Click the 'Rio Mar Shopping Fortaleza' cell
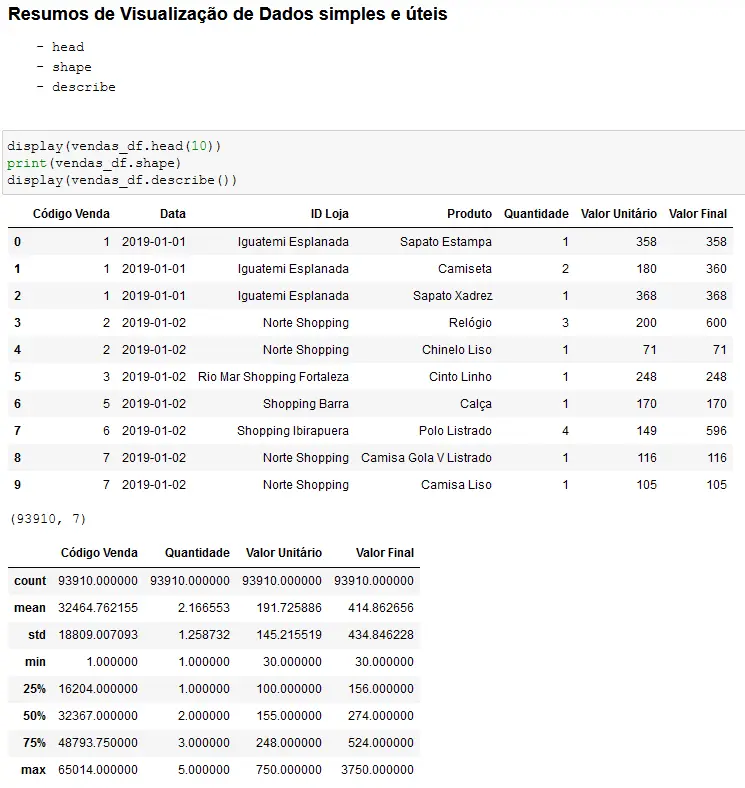Image resolution: width=745 pixels, height=788 pixels. 273,377
